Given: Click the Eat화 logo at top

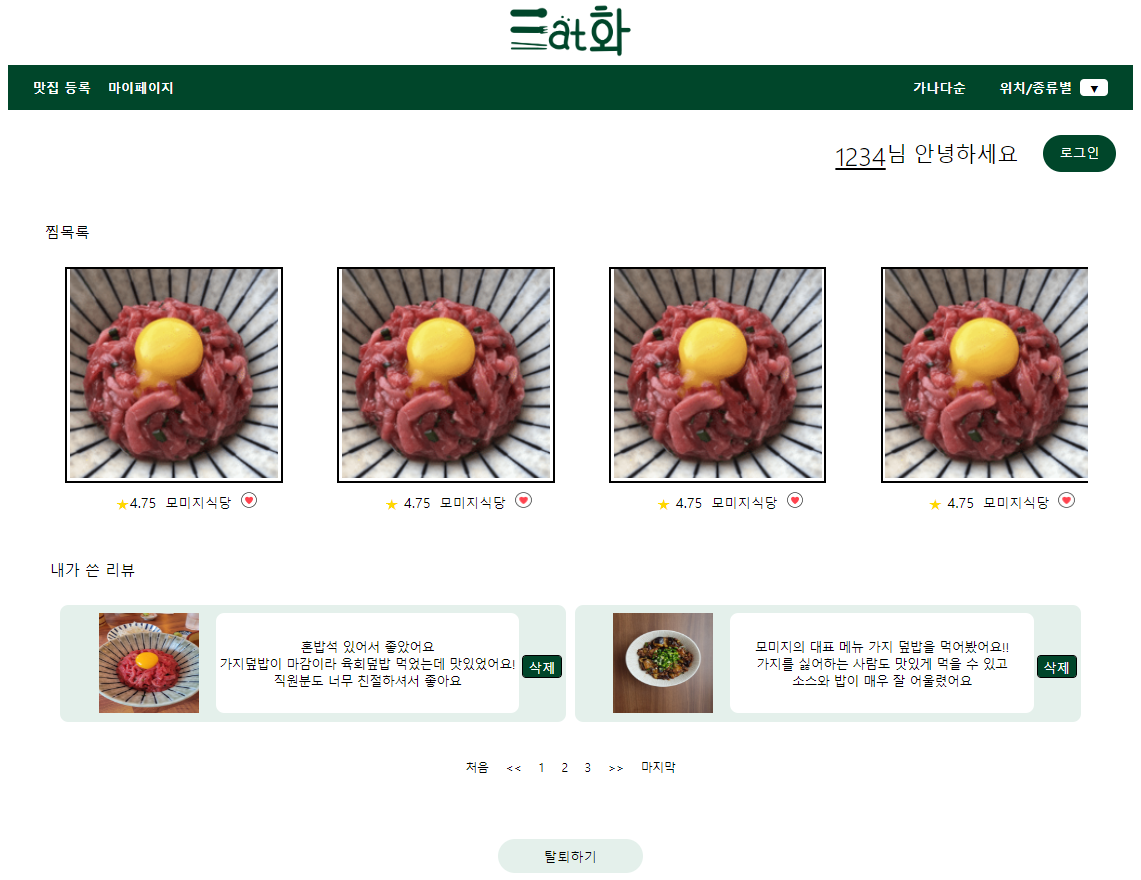Looking at the screenshot, I should coord(570,31).
